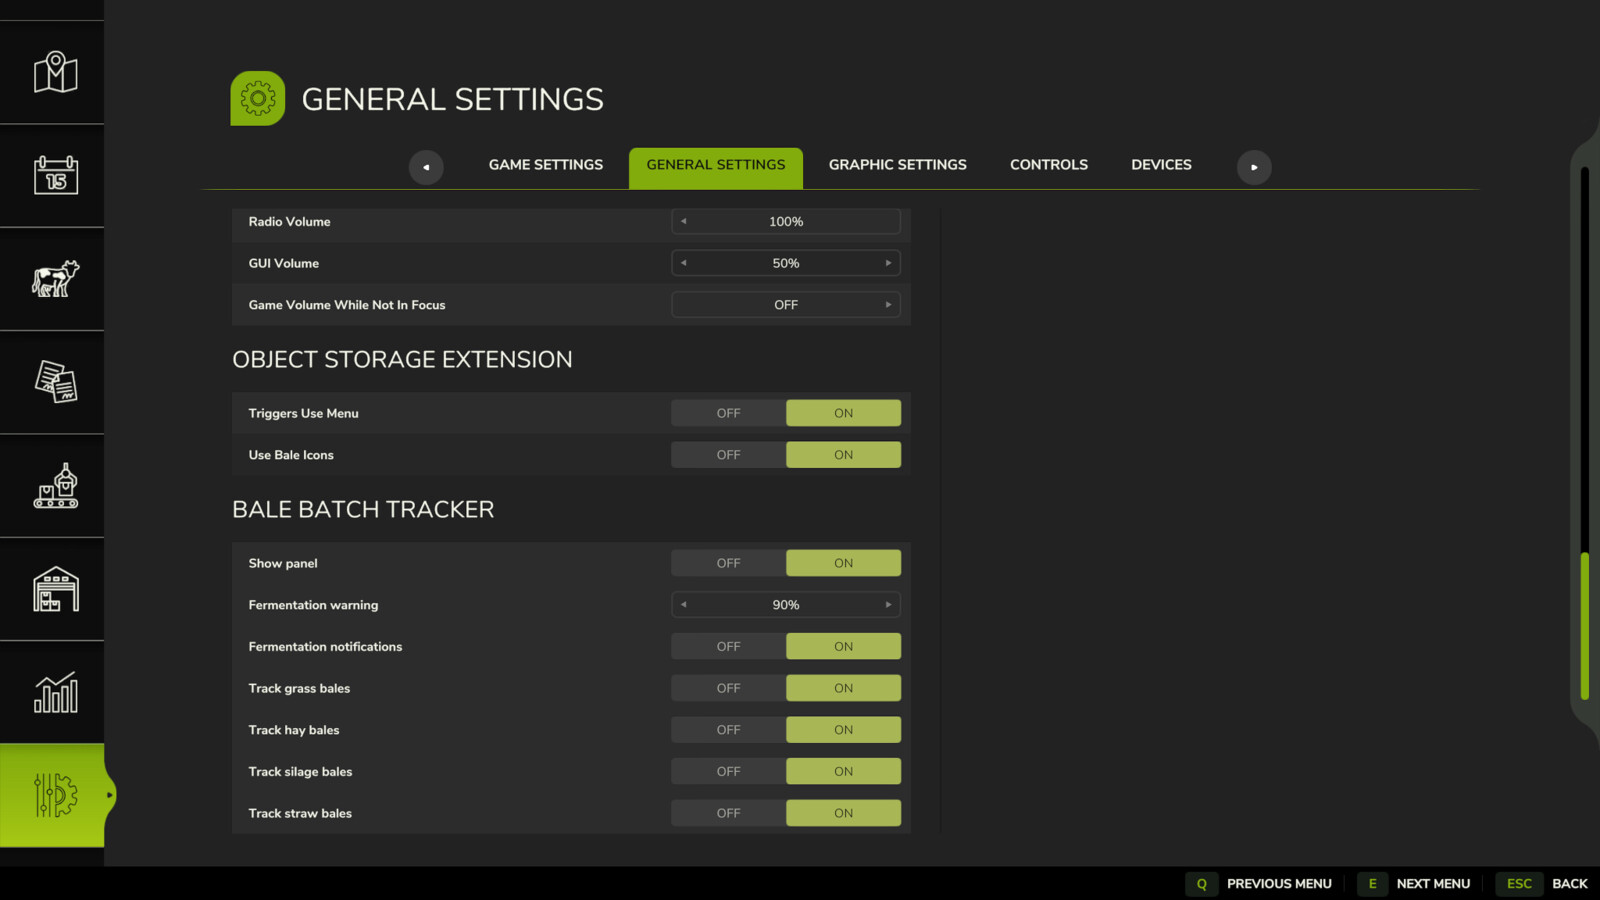Decrease Radio Volume with left arrow
1600x900 pixels.
click(684, 221)
